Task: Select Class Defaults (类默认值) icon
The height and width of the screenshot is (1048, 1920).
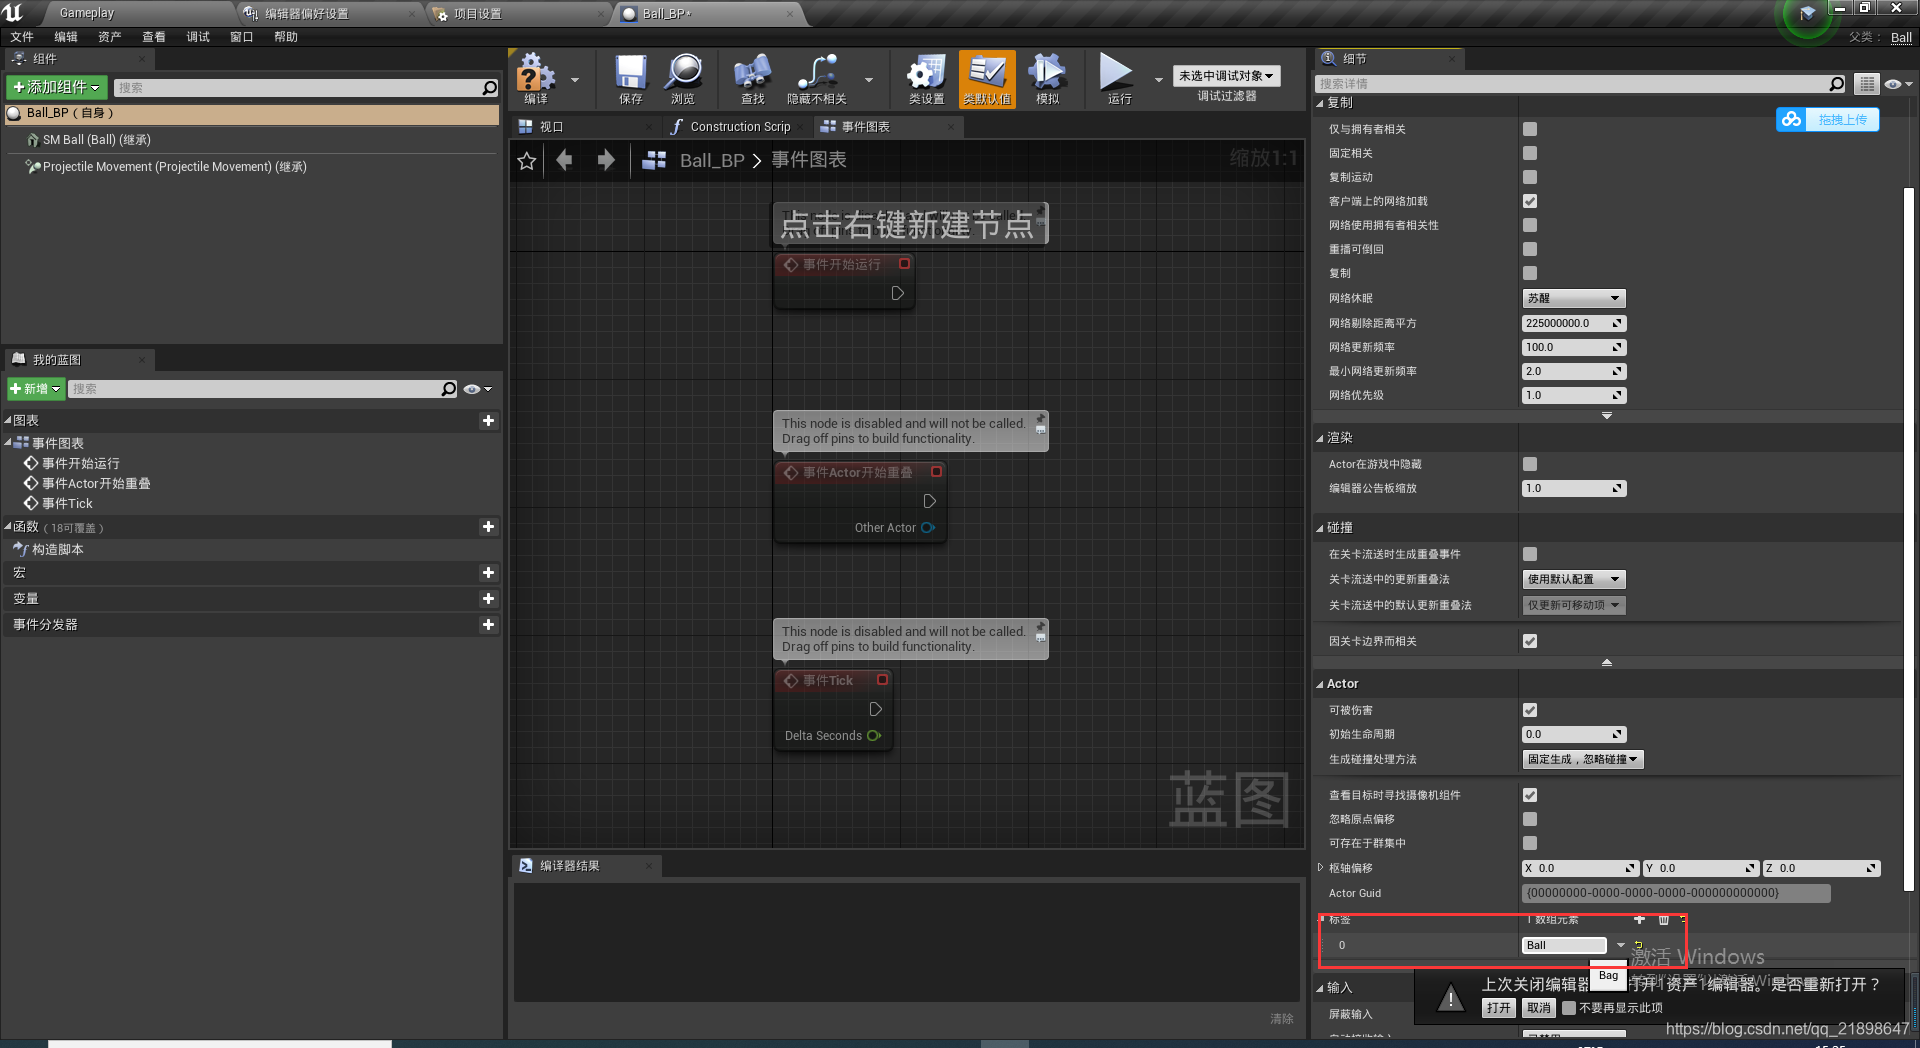Action: click(987, 78)
